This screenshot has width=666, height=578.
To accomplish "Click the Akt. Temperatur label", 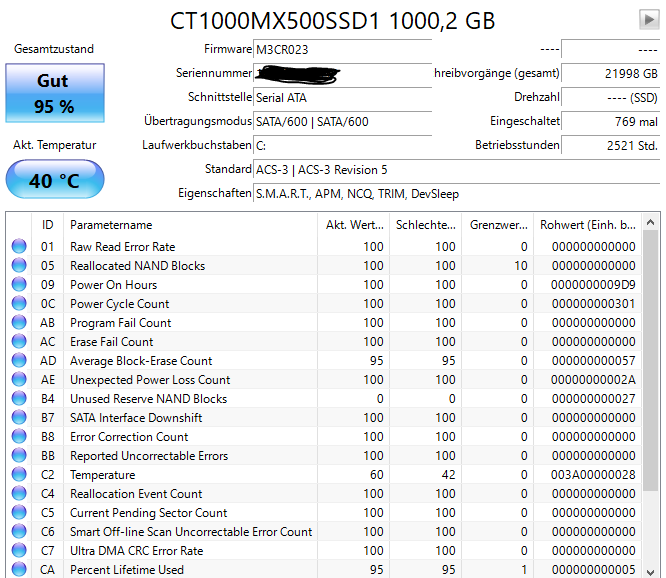I will point(54,145).
